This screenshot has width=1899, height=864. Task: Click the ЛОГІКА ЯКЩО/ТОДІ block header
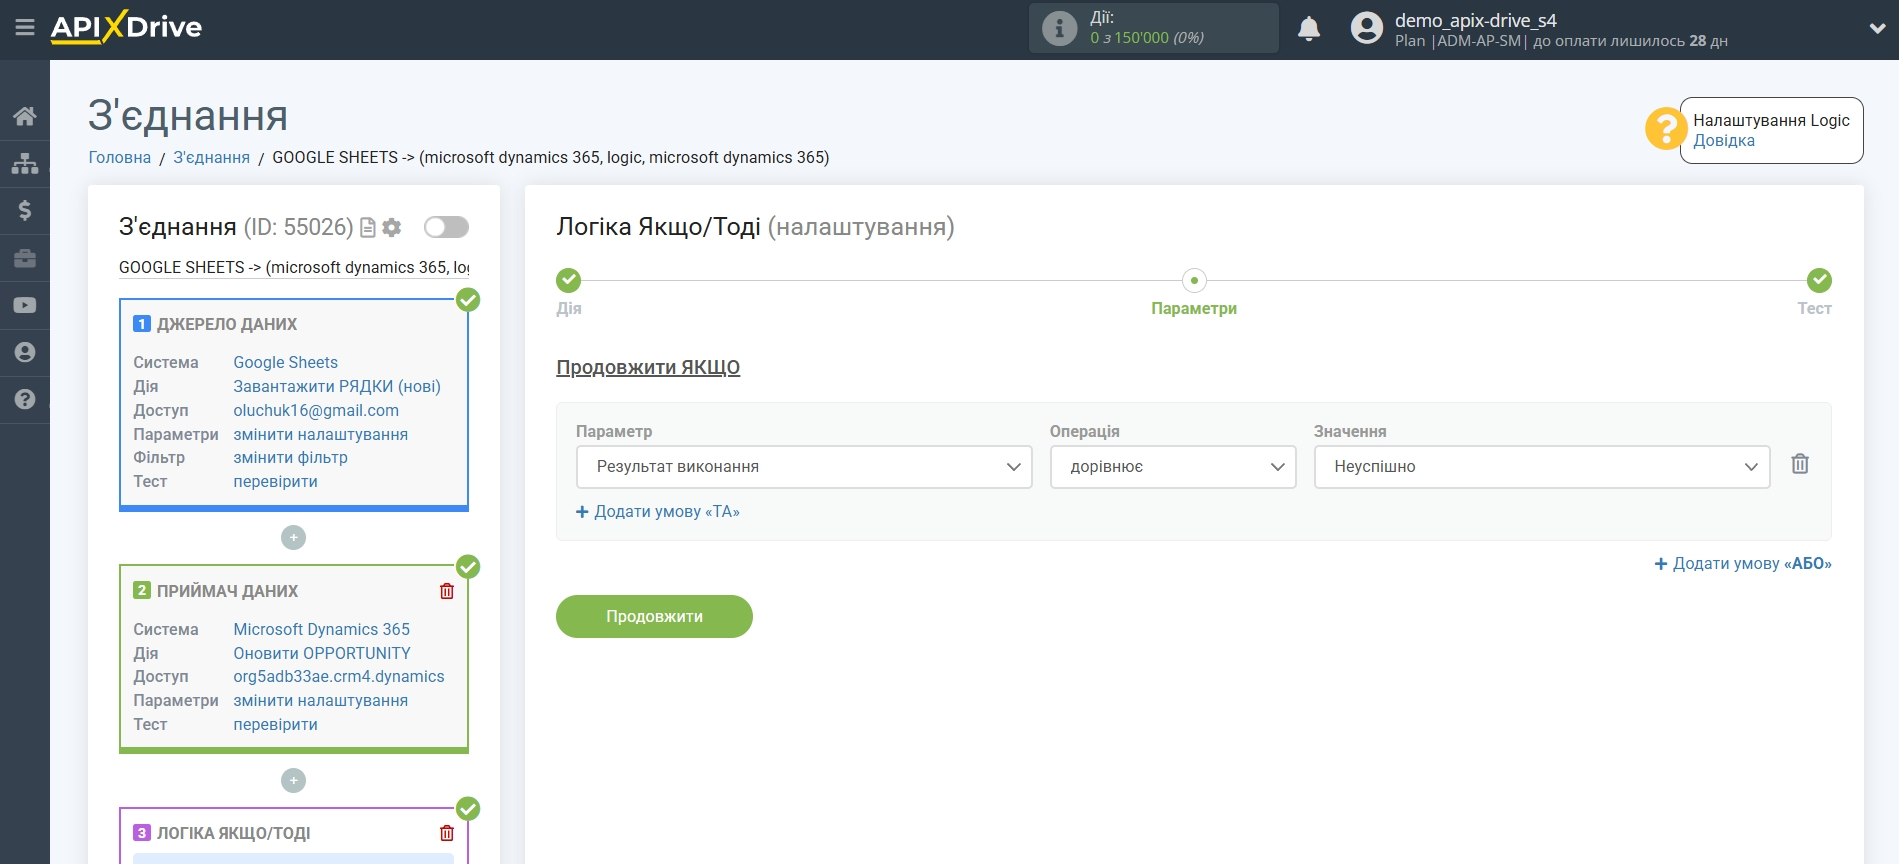click(233, 834)
